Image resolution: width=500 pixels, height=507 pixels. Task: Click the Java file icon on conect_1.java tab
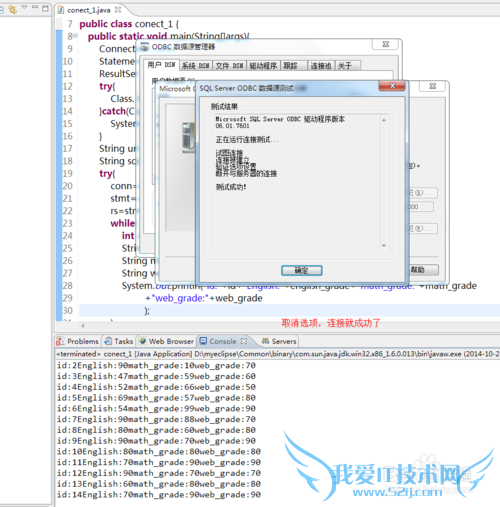coord(61,10)
